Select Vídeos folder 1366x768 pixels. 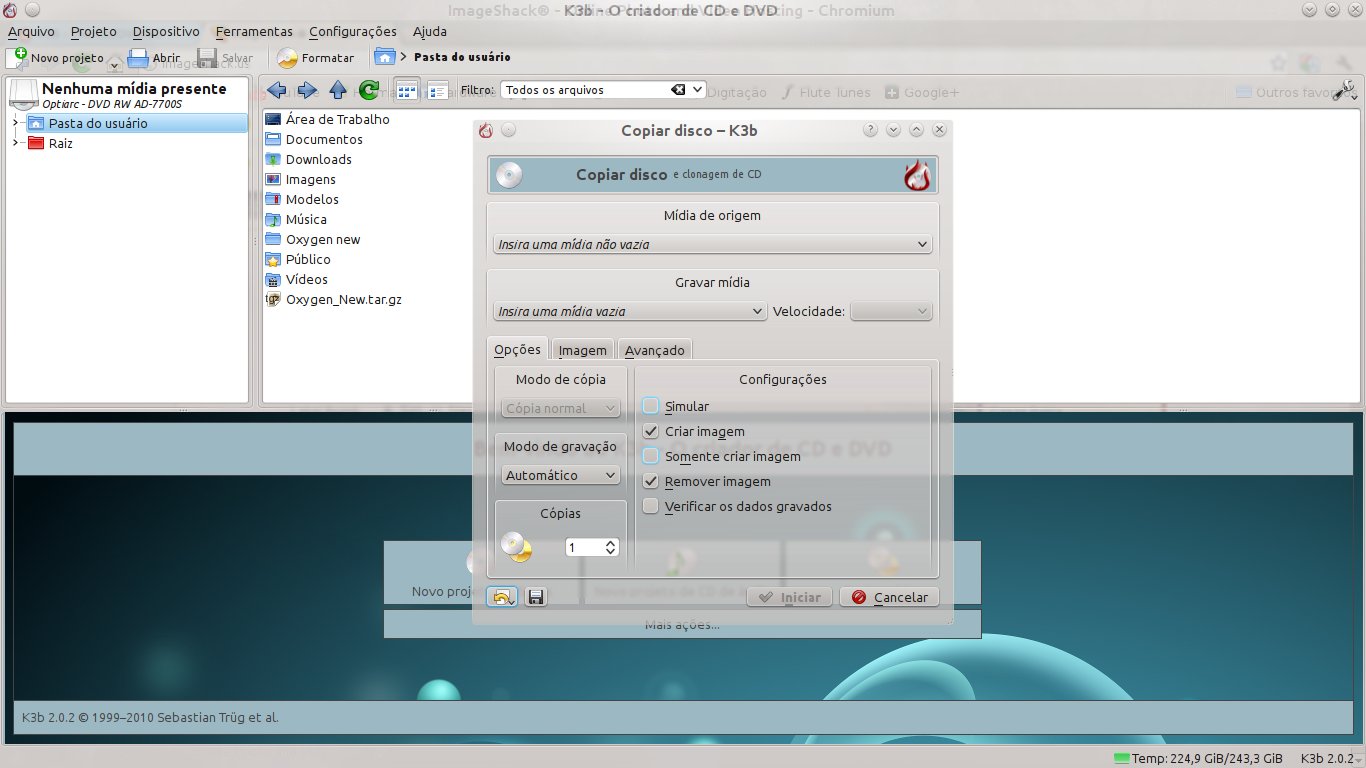(297, 279)
